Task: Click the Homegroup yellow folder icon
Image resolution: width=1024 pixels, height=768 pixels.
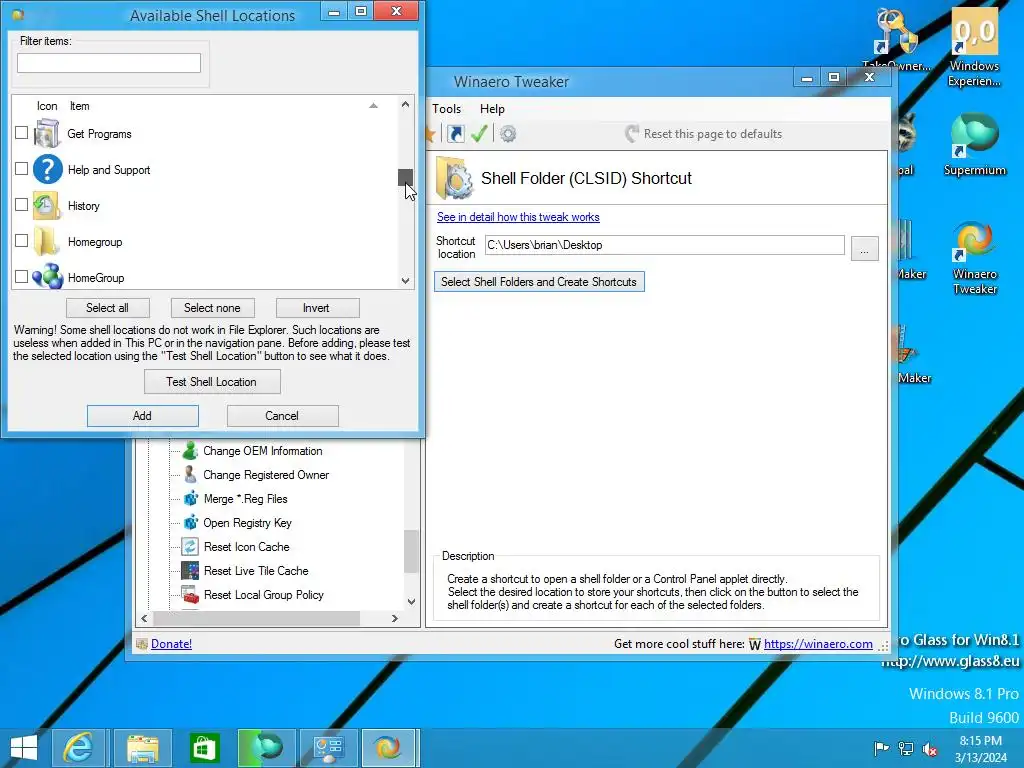Action: click(x=47, y=241)
